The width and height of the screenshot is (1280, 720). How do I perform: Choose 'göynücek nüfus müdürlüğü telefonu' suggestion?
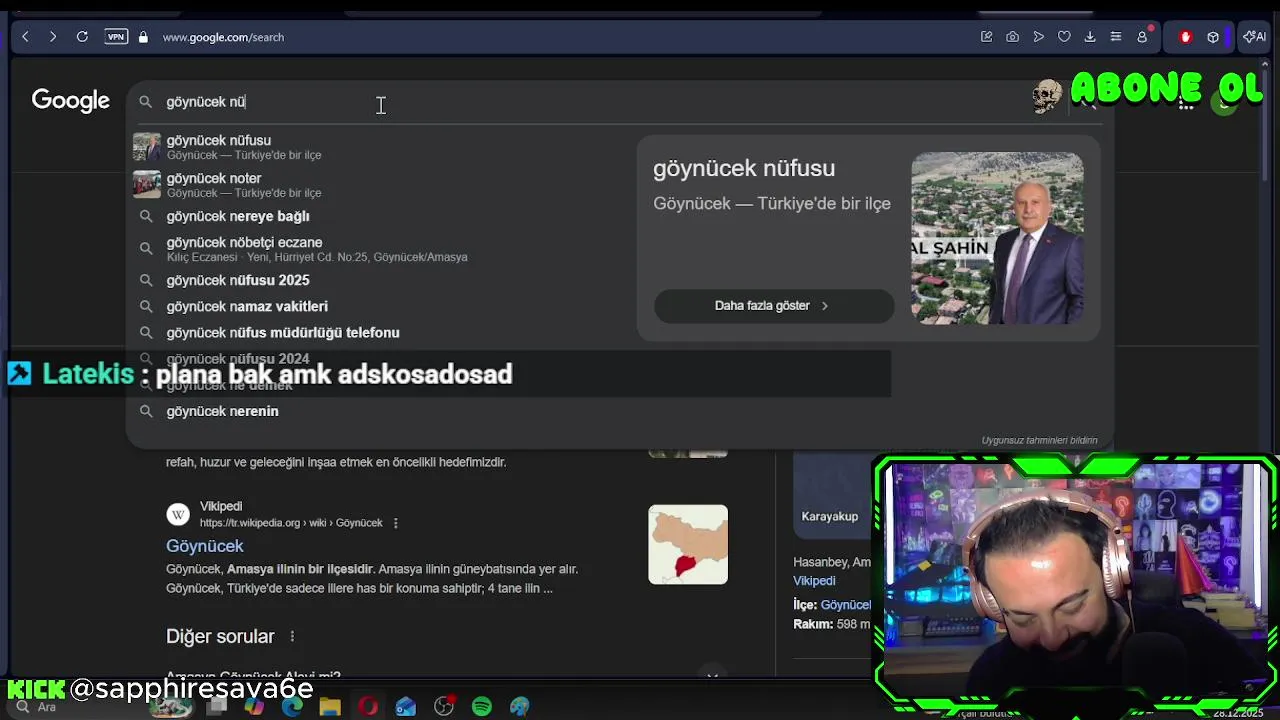[x=380, y=332]
